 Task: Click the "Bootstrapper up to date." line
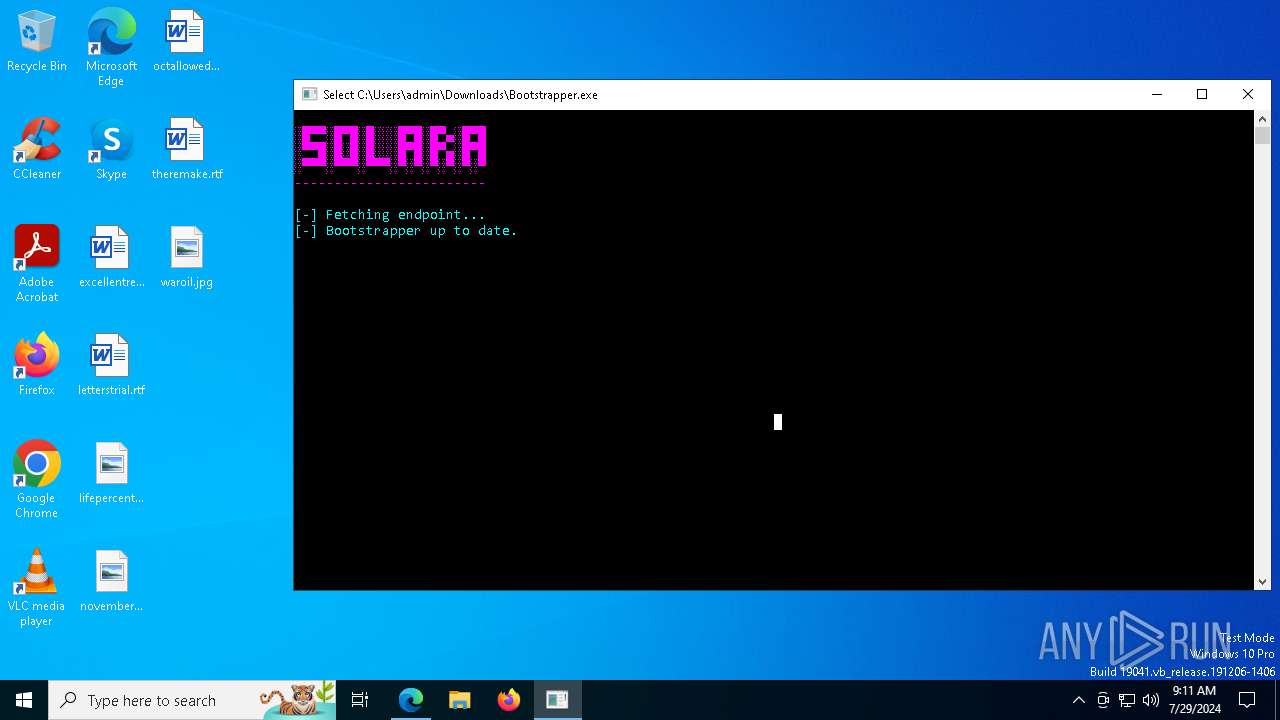coord(406,230)
